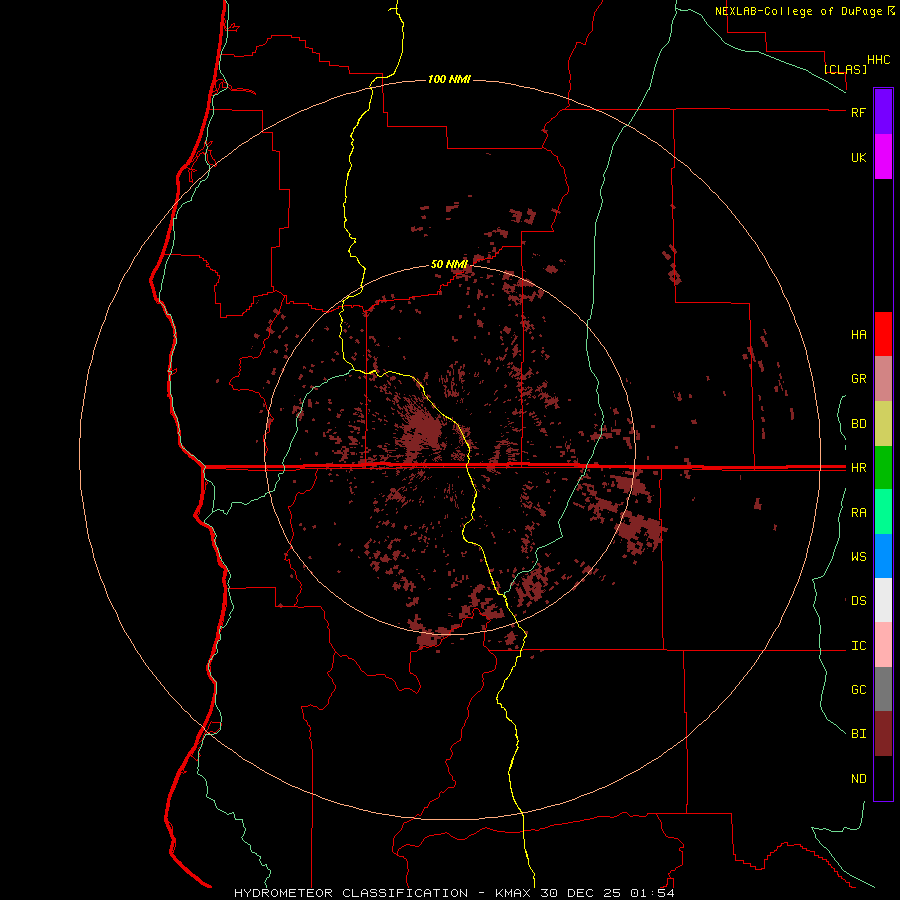The image size is (900, 900).
Task: Click the HYDROMETEOR CLASSIFICATION title text
Action: 351,893
